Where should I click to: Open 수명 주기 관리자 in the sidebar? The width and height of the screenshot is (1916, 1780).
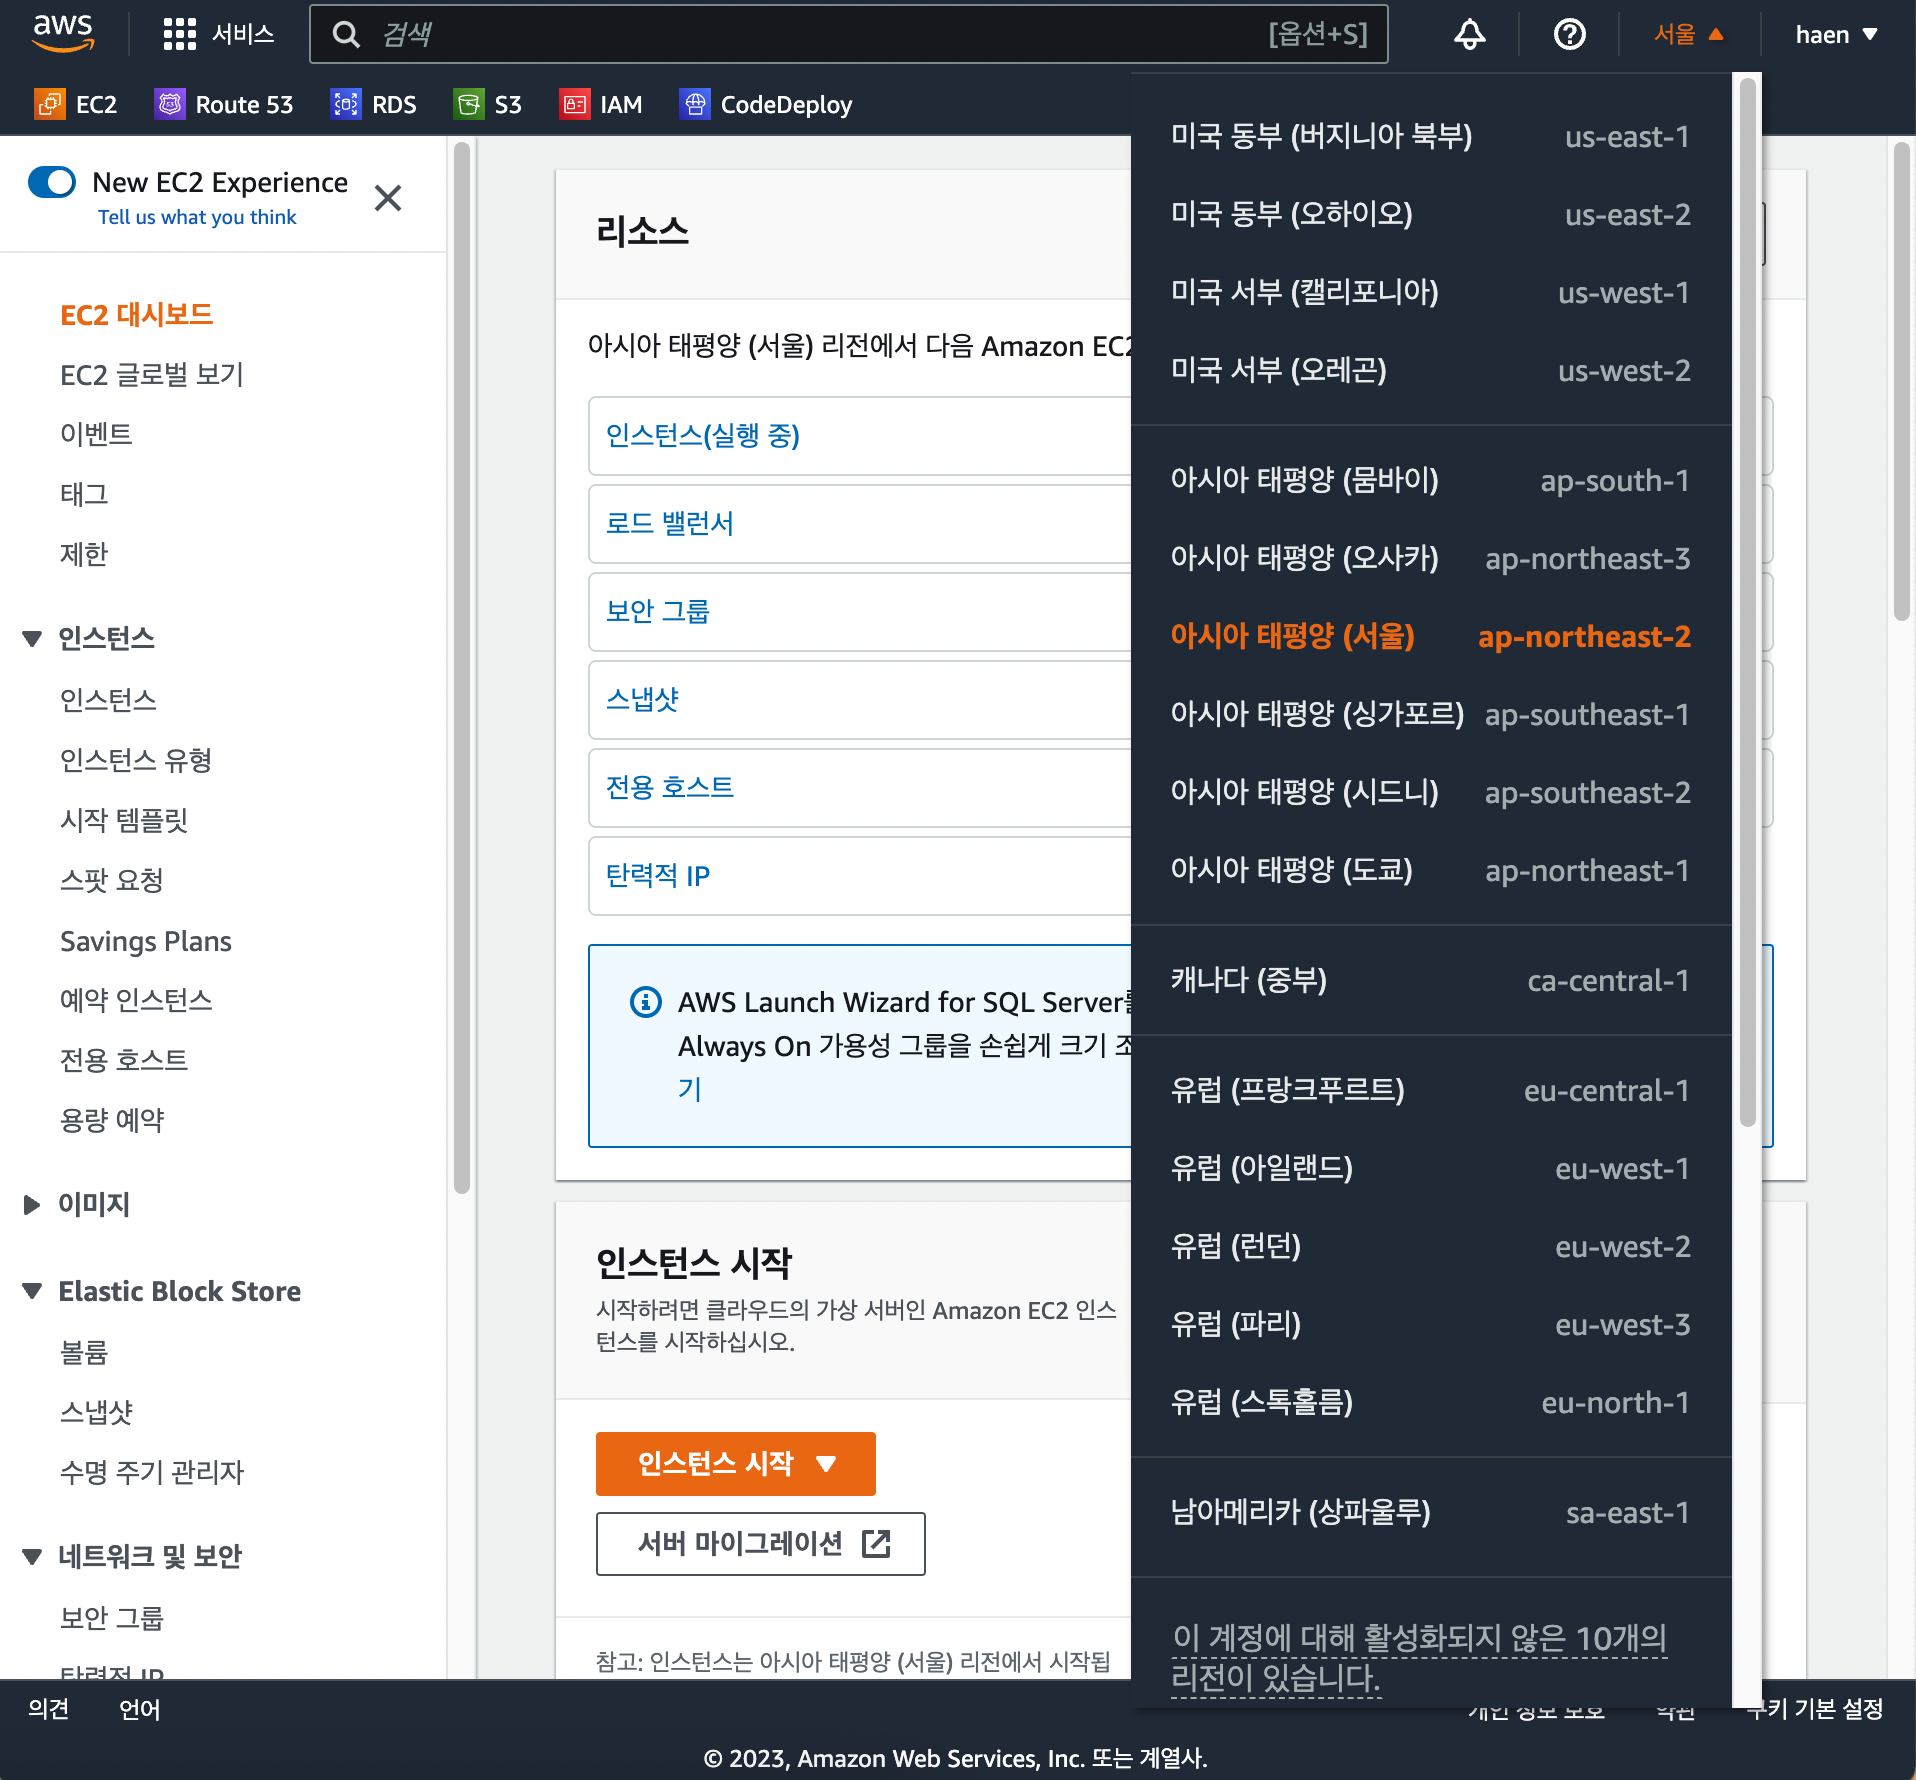point(151,1472)
